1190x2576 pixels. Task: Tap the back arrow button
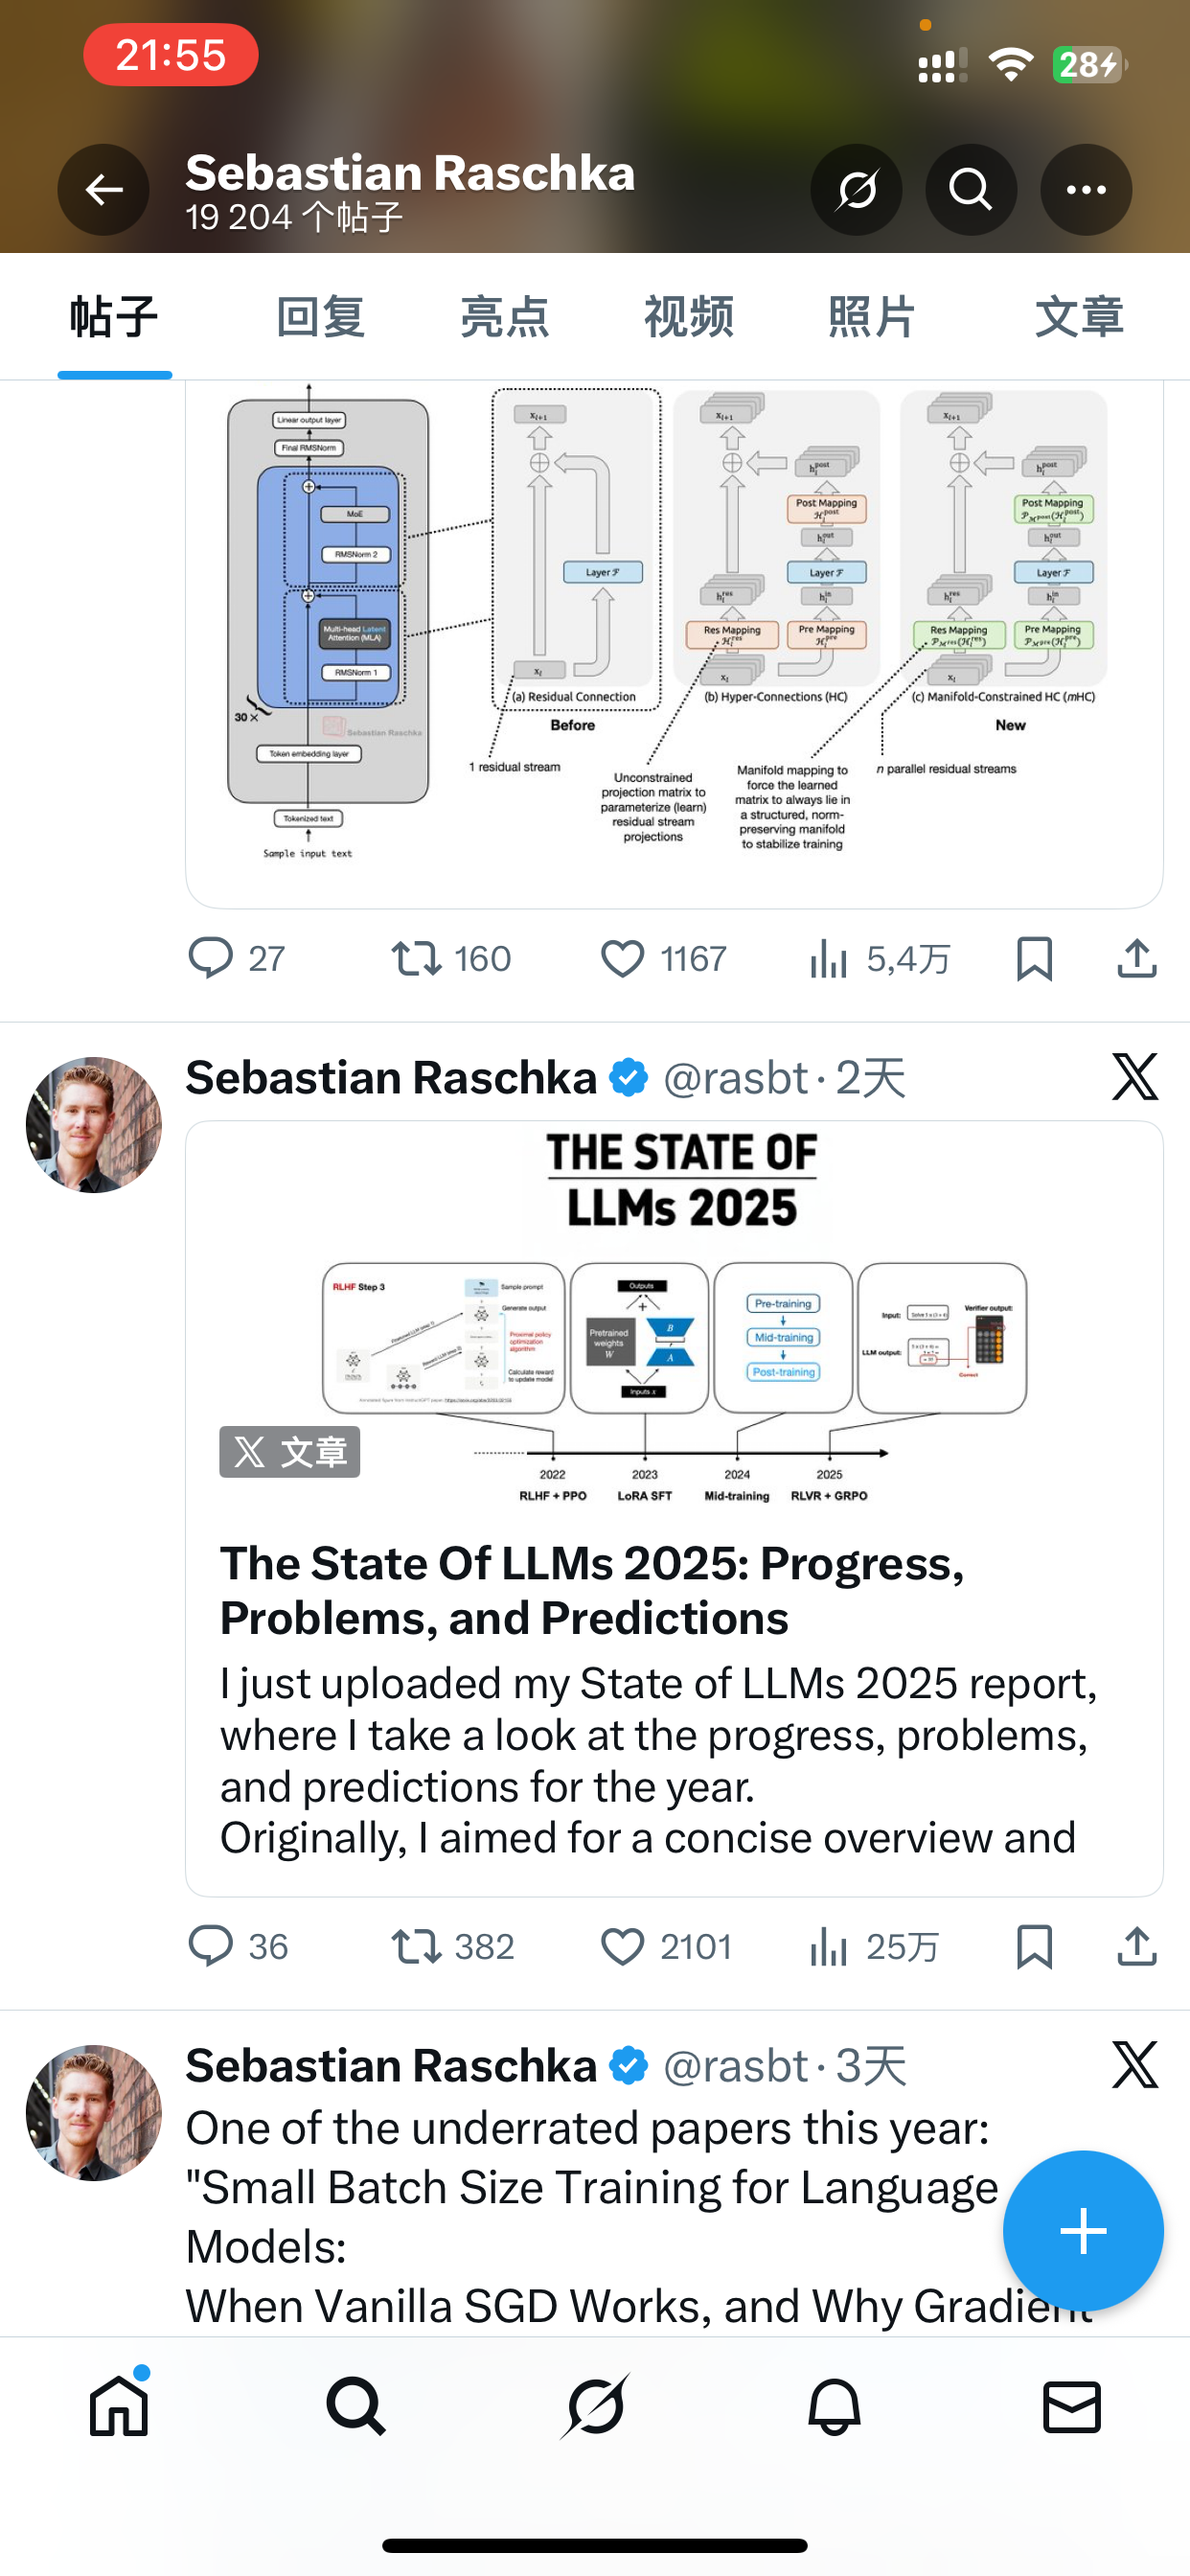coord(103,189)
